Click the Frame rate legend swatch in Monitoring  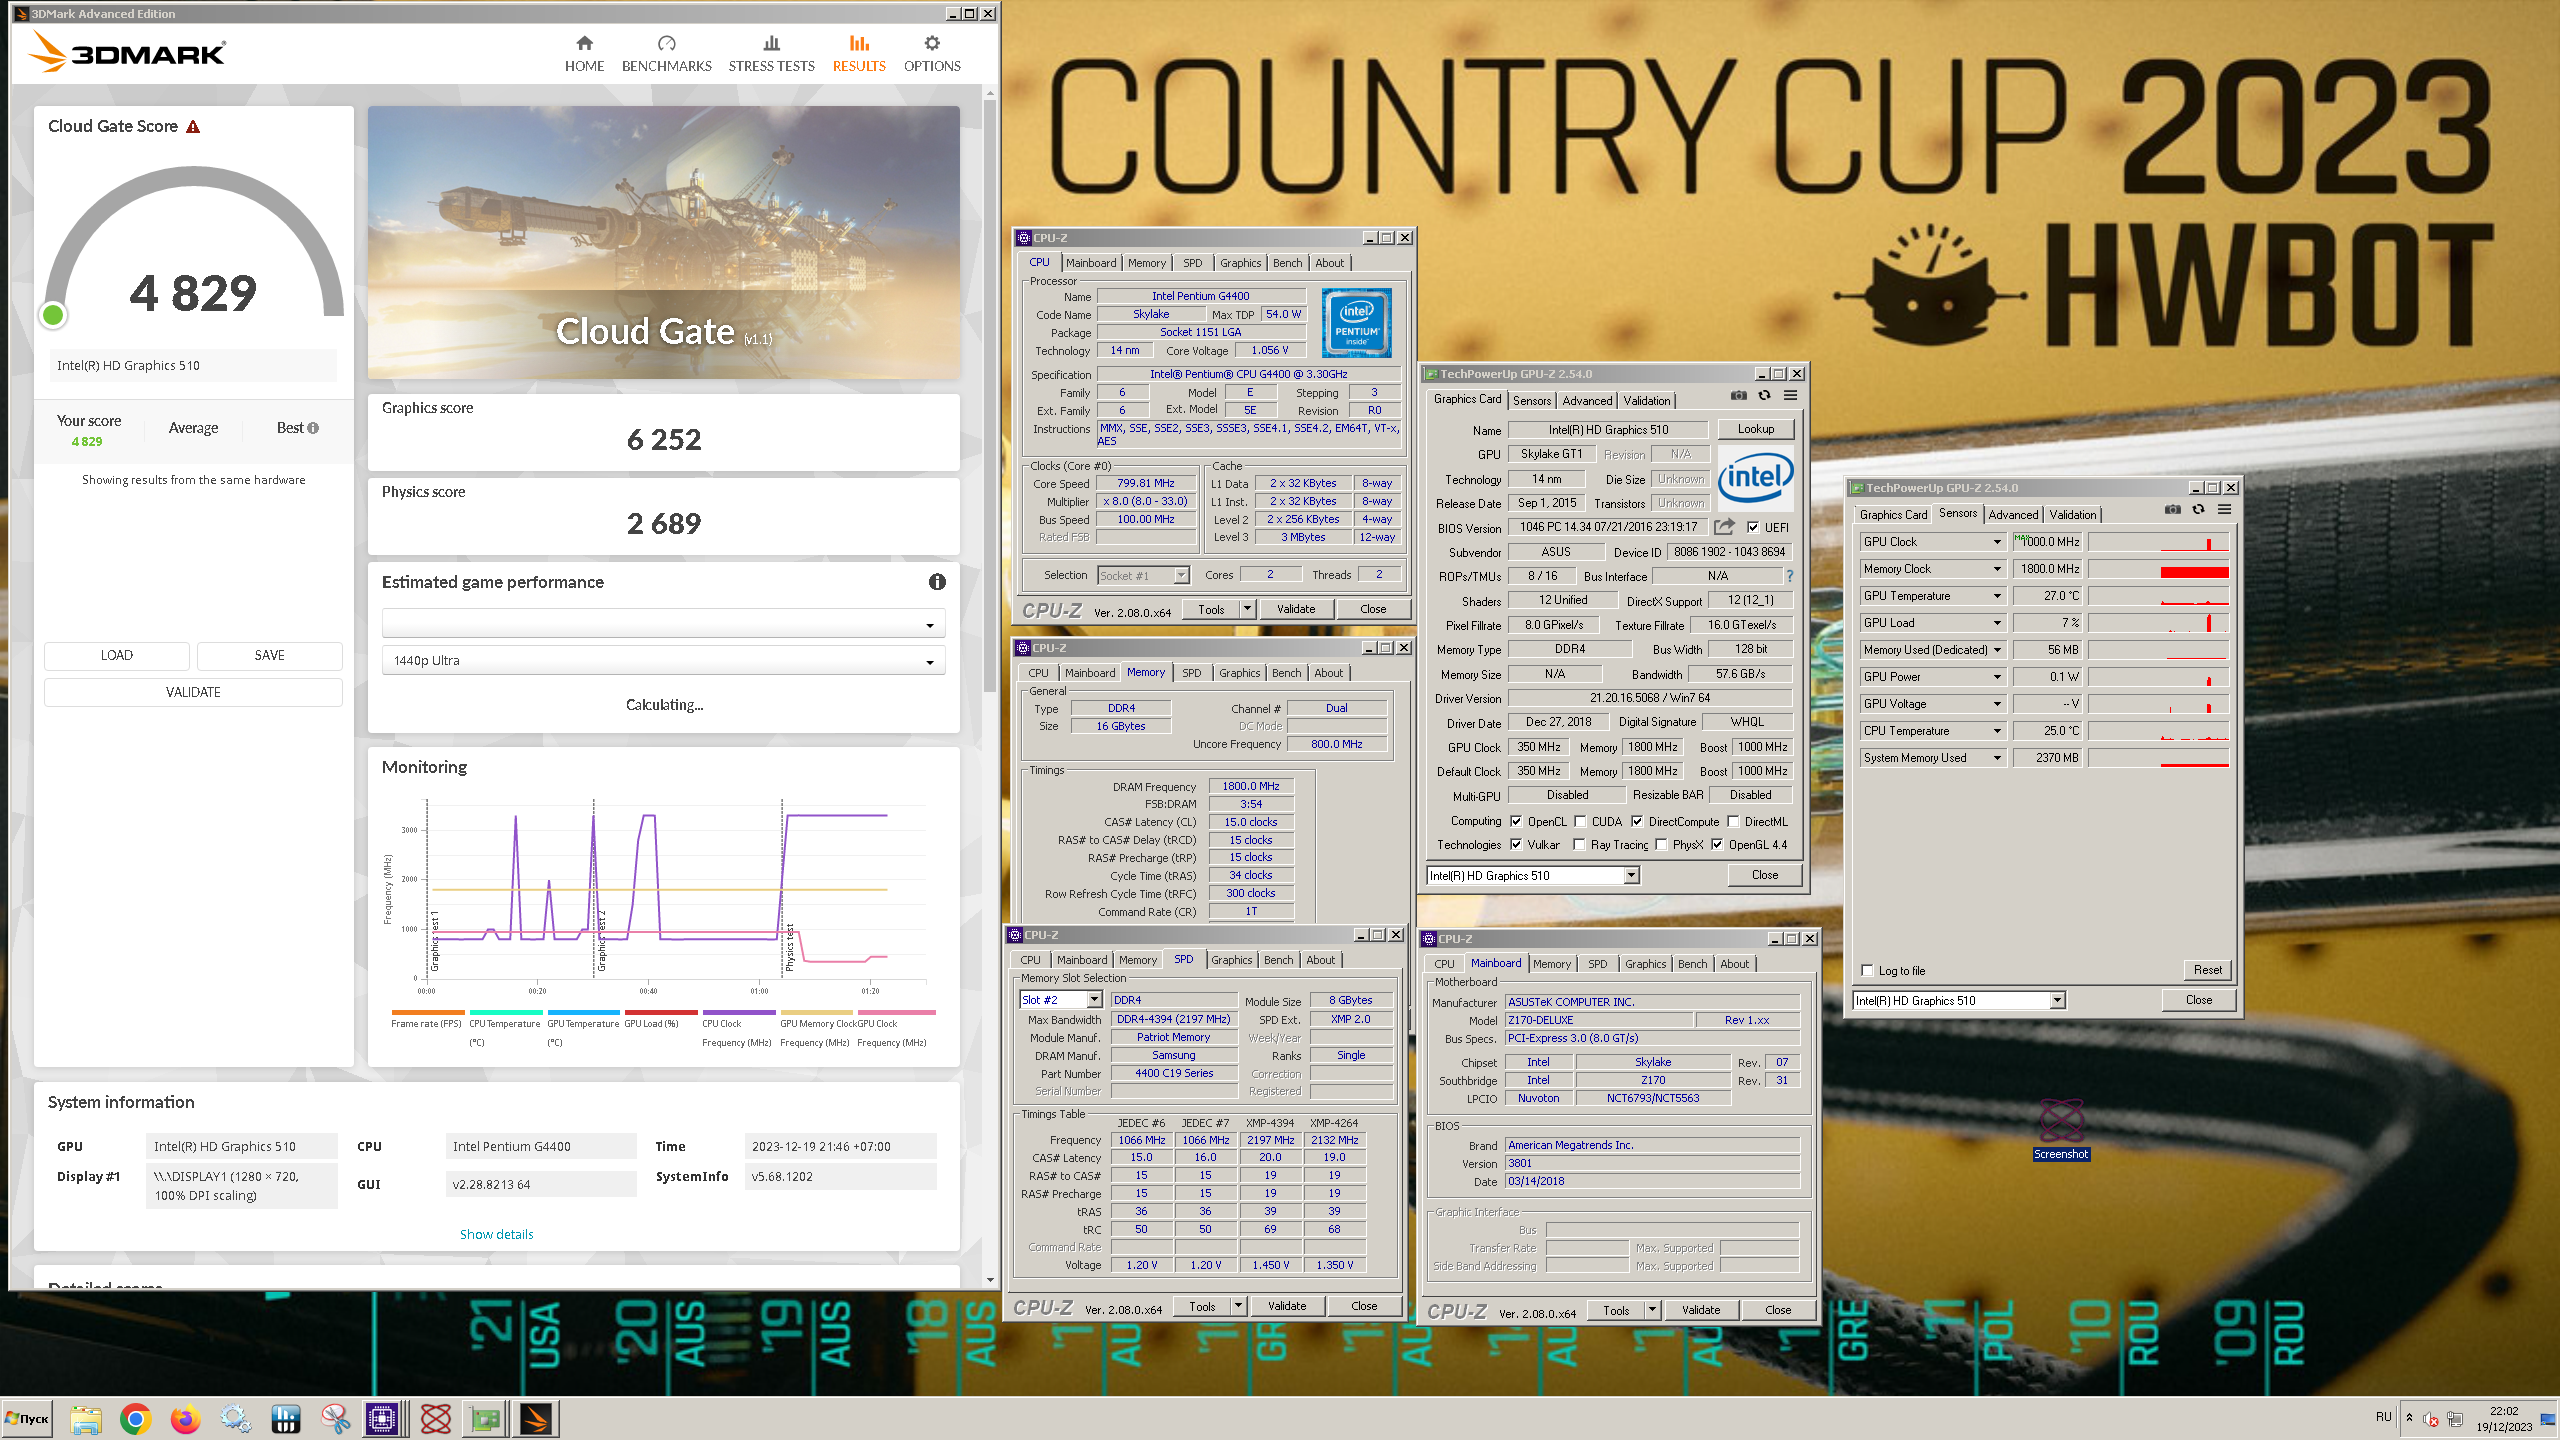coord(428,1013)
